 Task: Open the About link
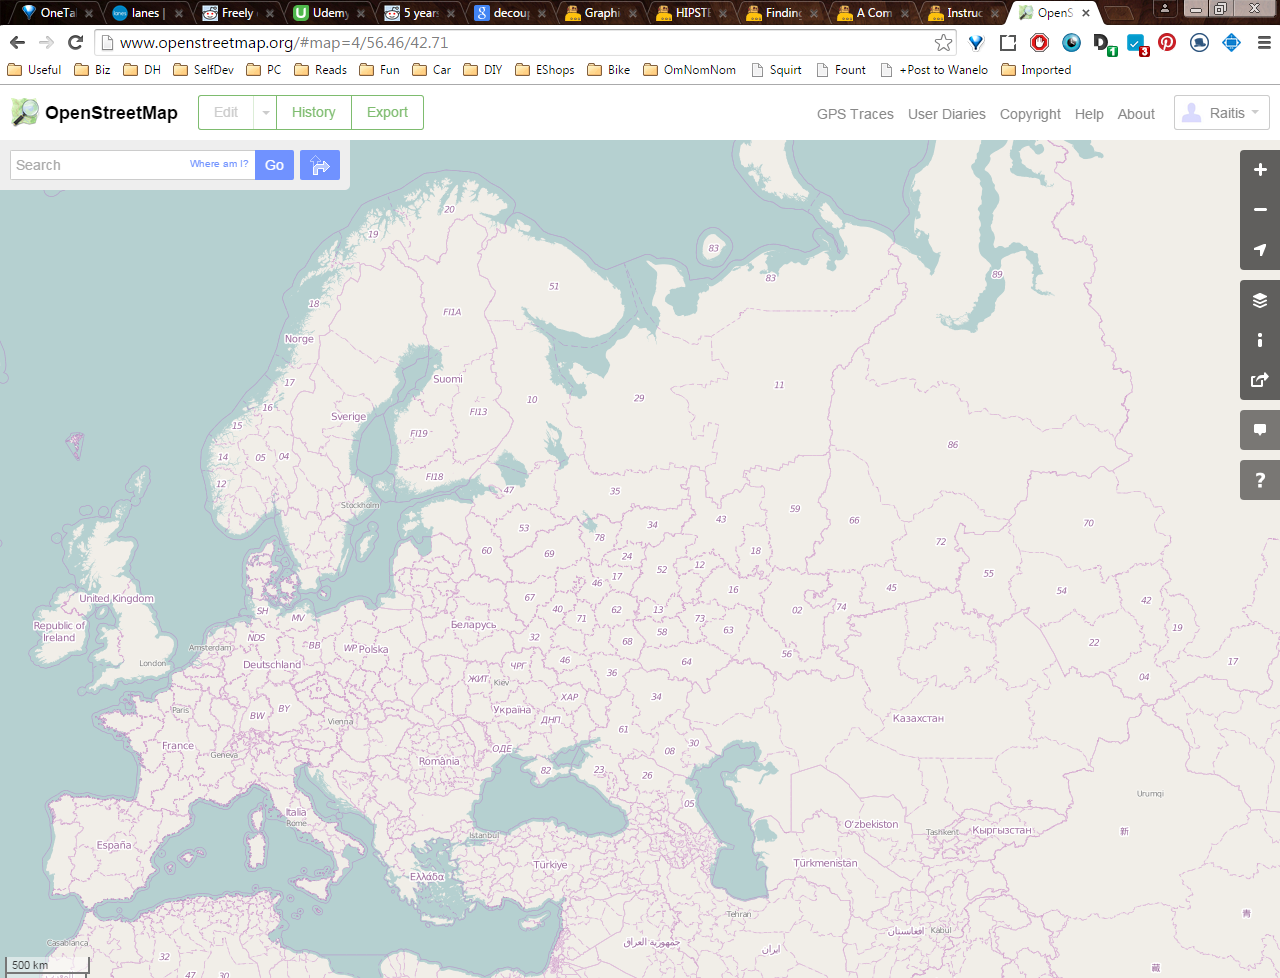coord(1136,114)
